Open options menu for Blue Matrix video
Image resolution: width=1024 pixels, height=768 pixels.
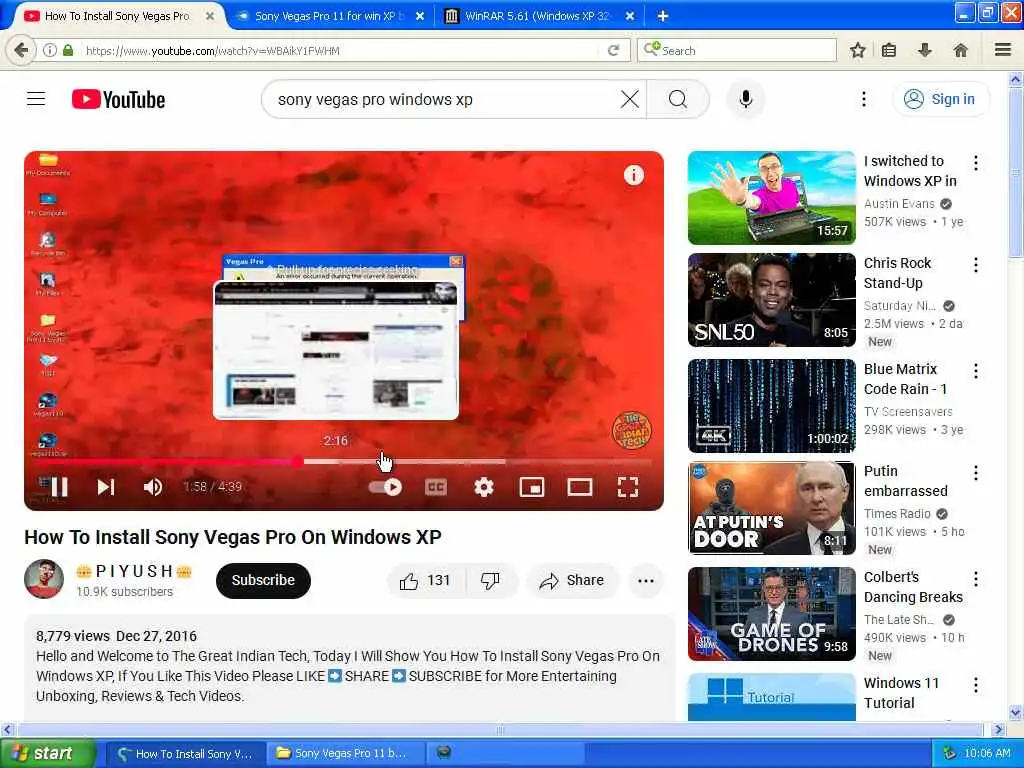pyautogui.click(x=976, y=372)
